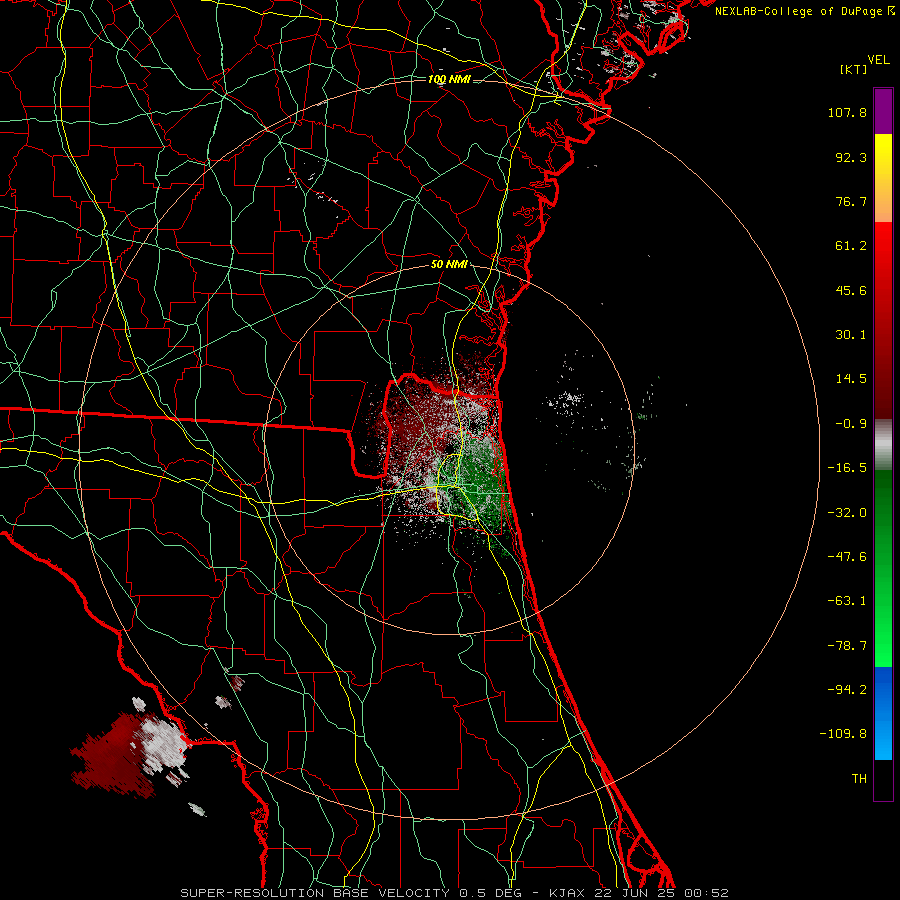The height and width of the screenshot is (900, 900).
Task: Click the VEL label above the color scale
Action: (x=878, y=59)
